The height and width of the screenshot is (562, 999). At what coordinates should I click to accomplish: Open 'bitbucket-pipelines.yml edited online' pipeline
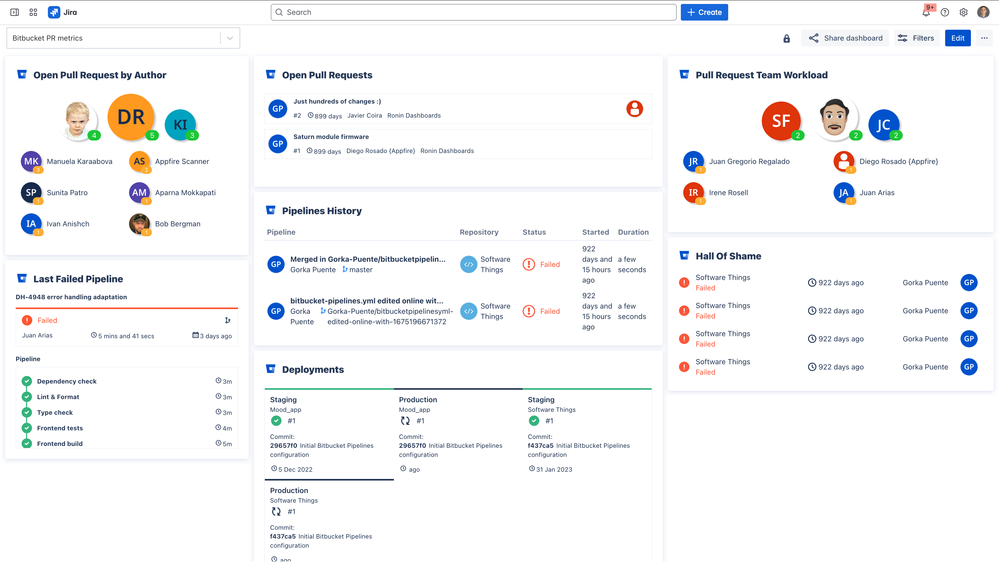tap(366, 301)
